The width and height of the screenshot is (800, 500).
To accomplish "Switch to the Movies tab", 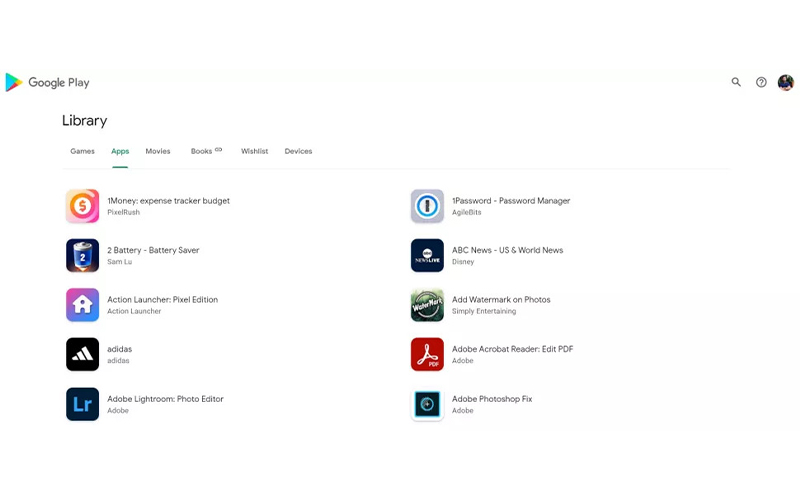I will point(158,151).
